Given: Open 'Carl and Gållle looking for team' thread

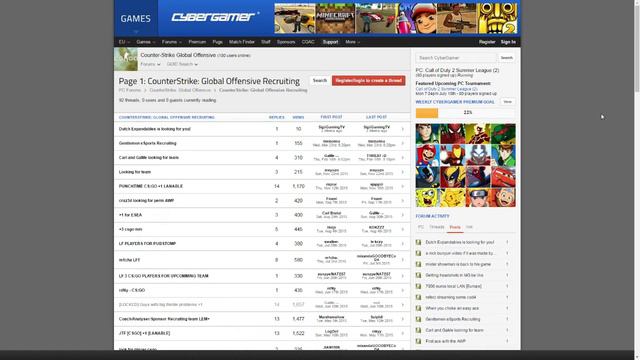Looking at the screenshot, I should pos(149,158).
